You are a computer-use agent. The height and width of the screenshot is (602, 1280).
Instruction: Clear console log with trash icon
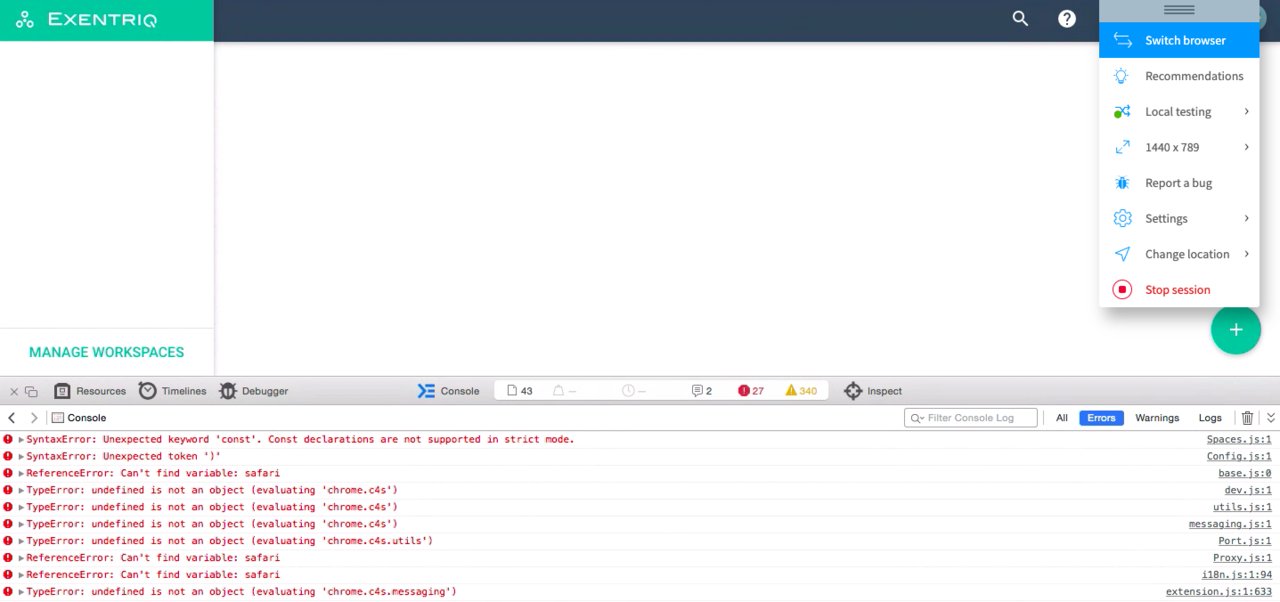(1247, 418)
